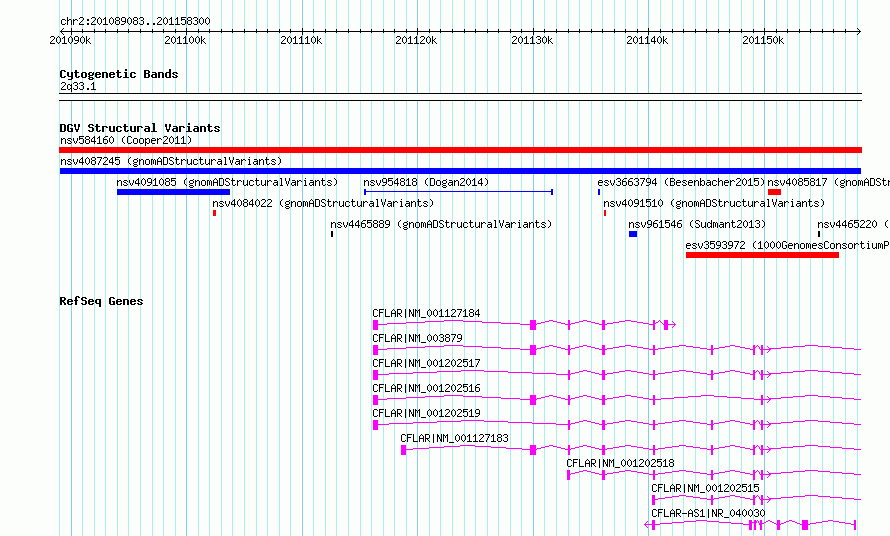Select the Cytogenetic Bands track title
Viewport: 890px width, 536px height.
[119, 74]
